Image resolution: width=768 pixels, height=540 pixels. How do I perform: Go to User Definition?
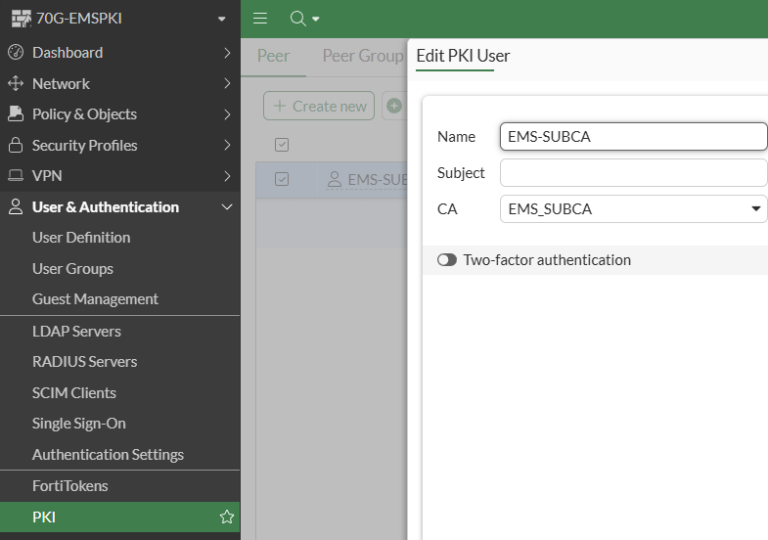point(81,238)
